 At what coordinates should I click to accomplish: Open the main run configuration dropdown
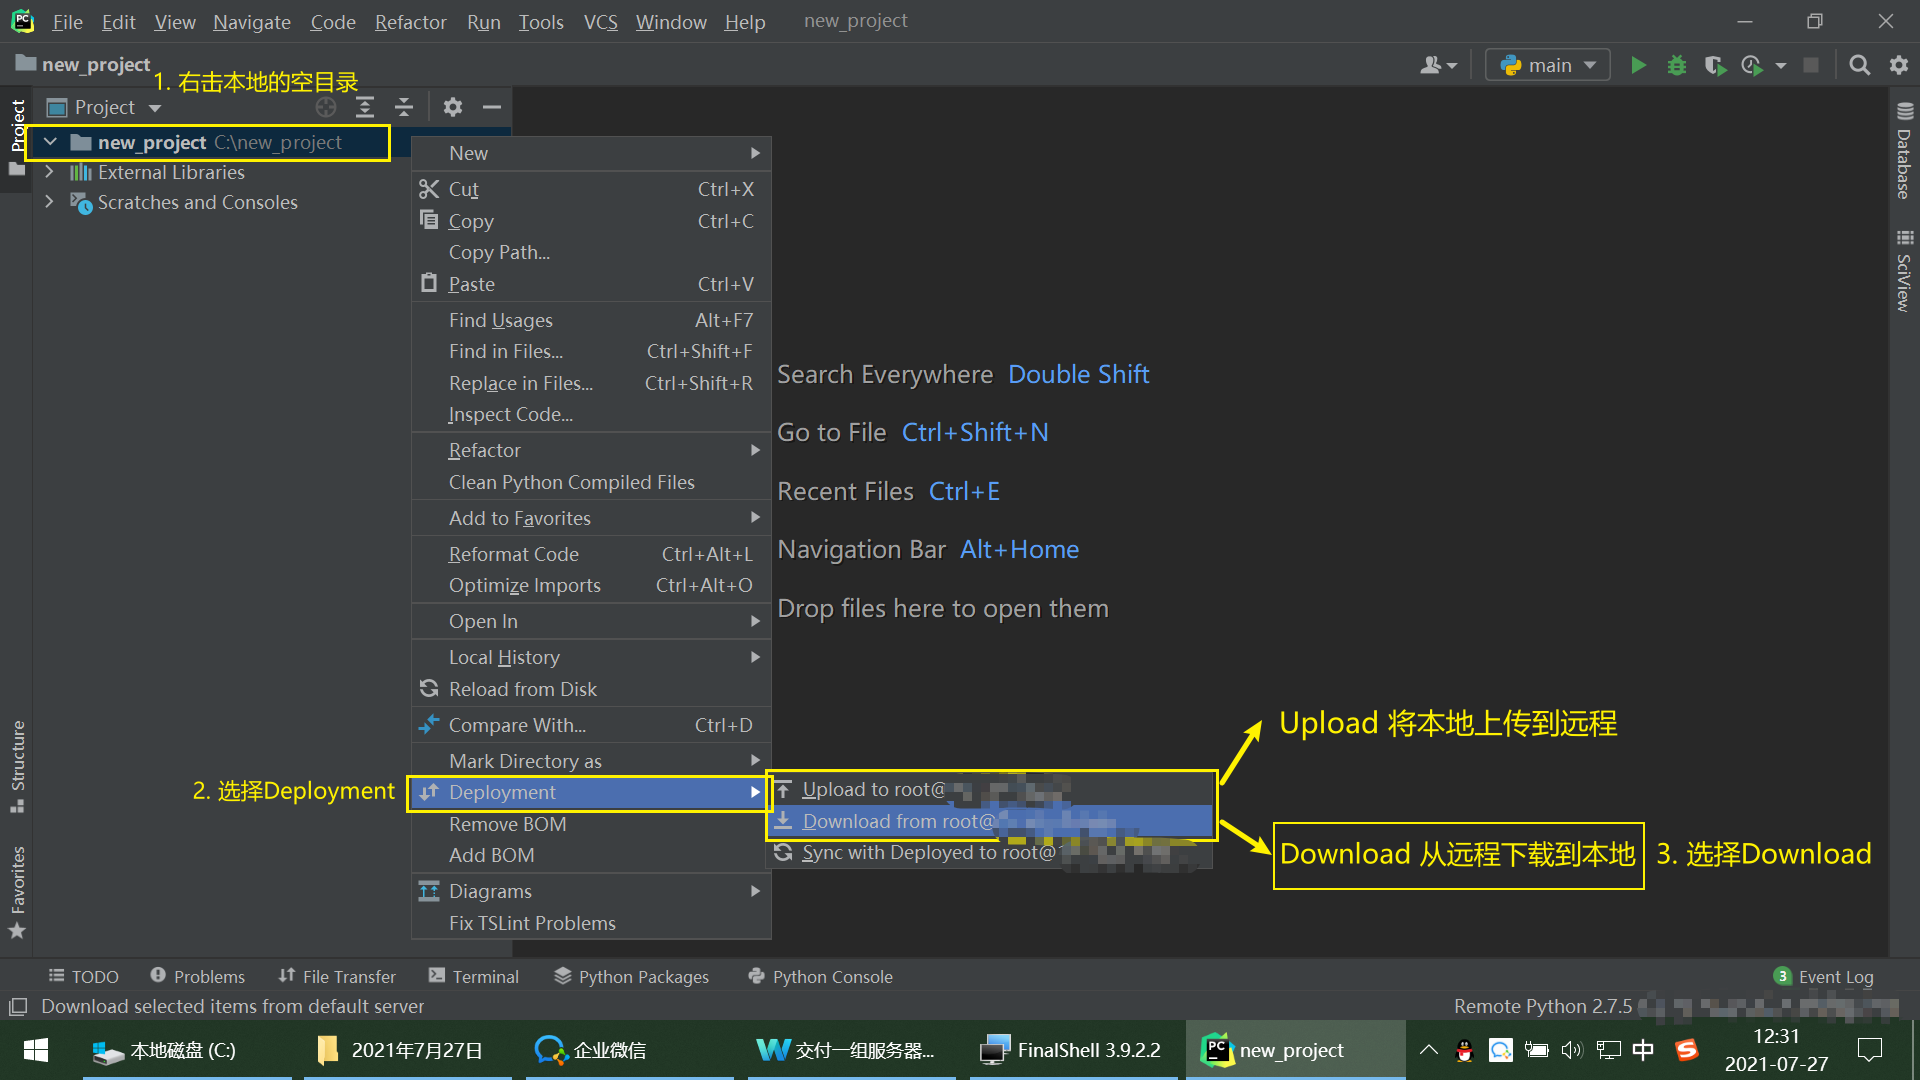pyautogui.click(x=1548, y=65)
